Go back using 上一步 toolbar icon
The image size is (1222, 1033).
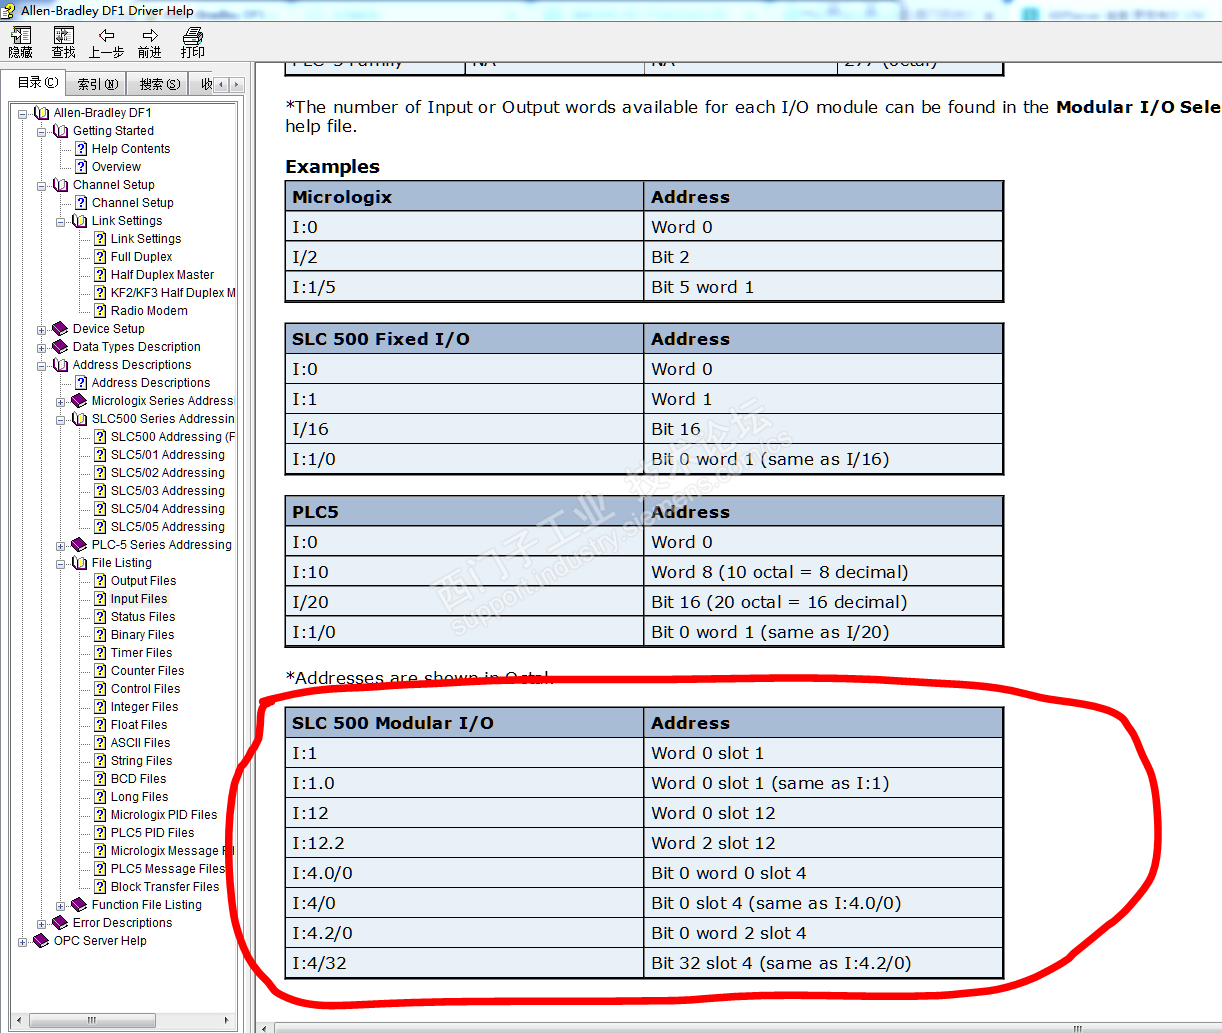pyautogui.click(x=106, y=43)
